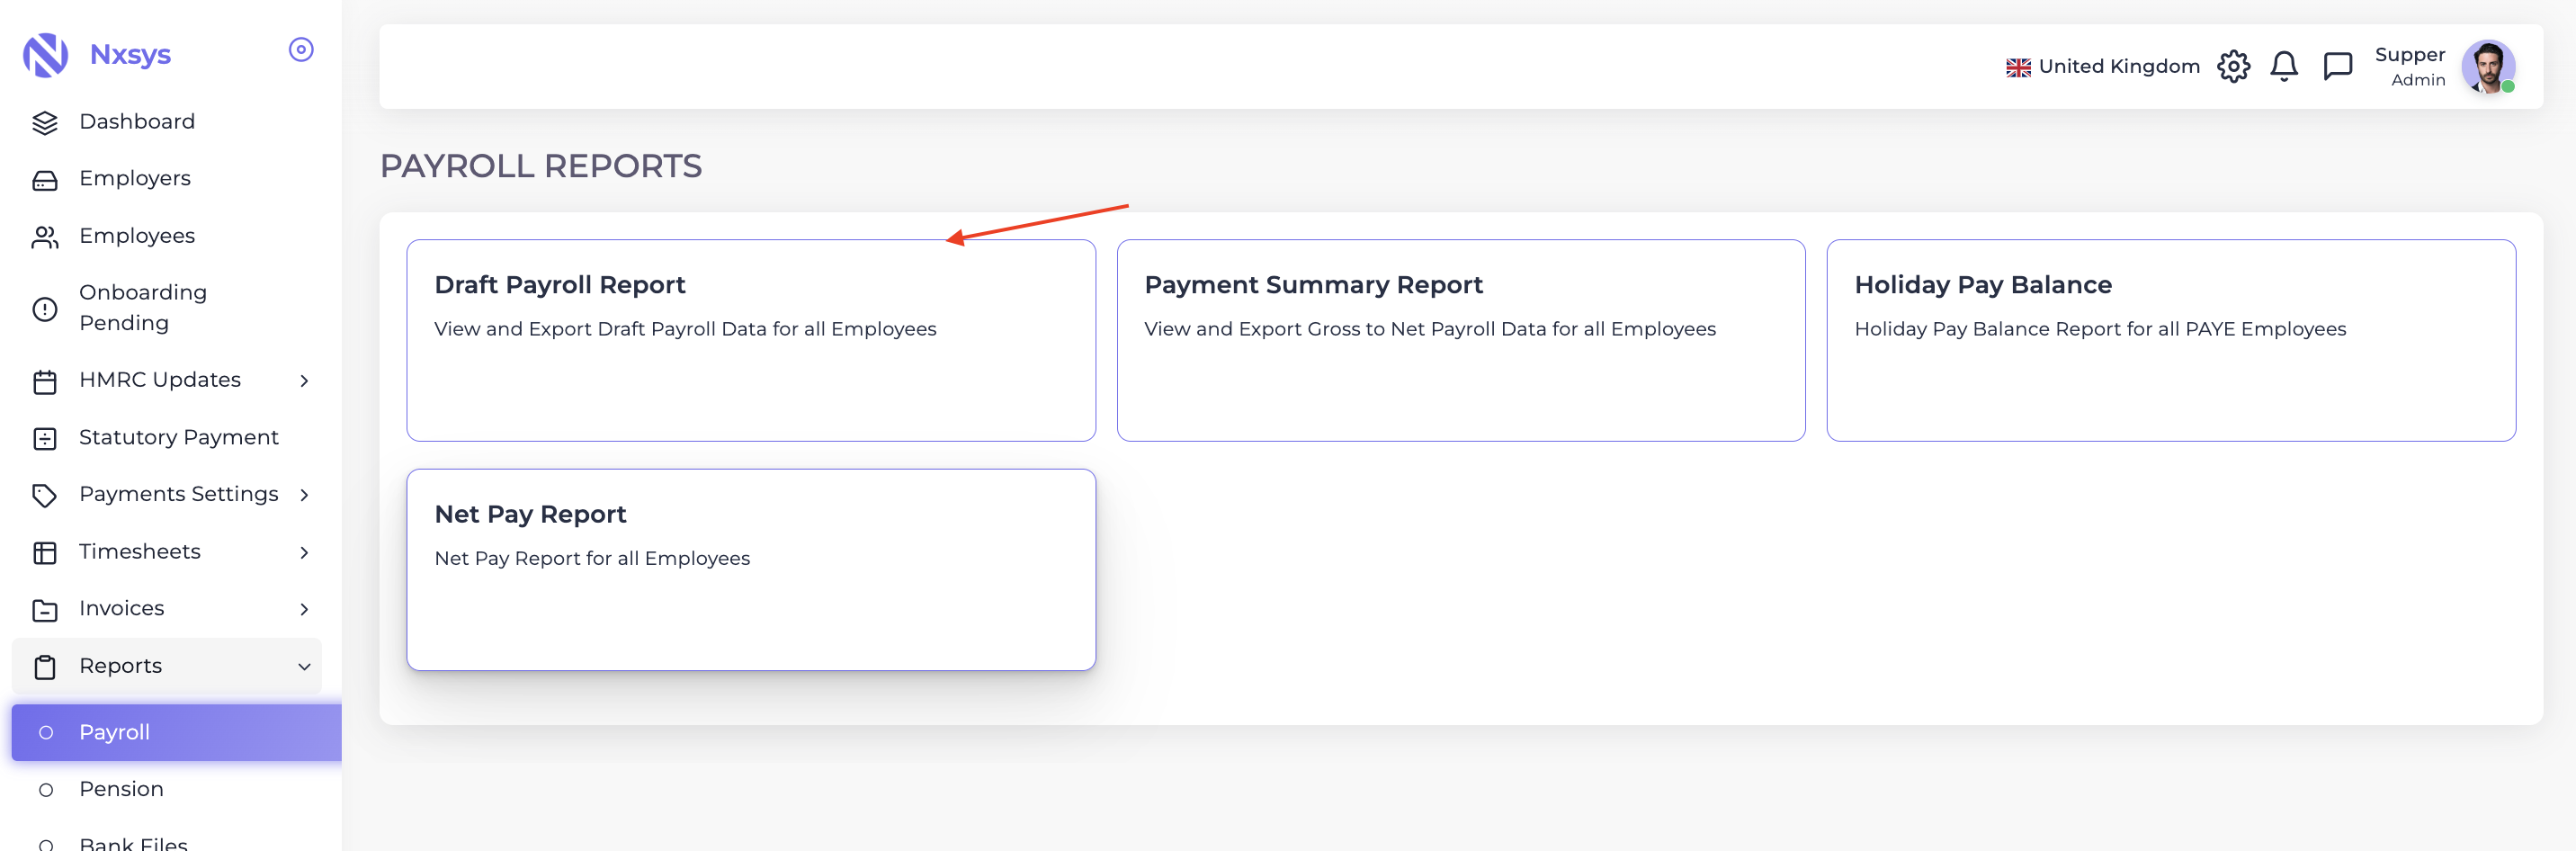Click the Employees people icon
The width and height of the screenshot is (2576, 851).
(45, 237)
